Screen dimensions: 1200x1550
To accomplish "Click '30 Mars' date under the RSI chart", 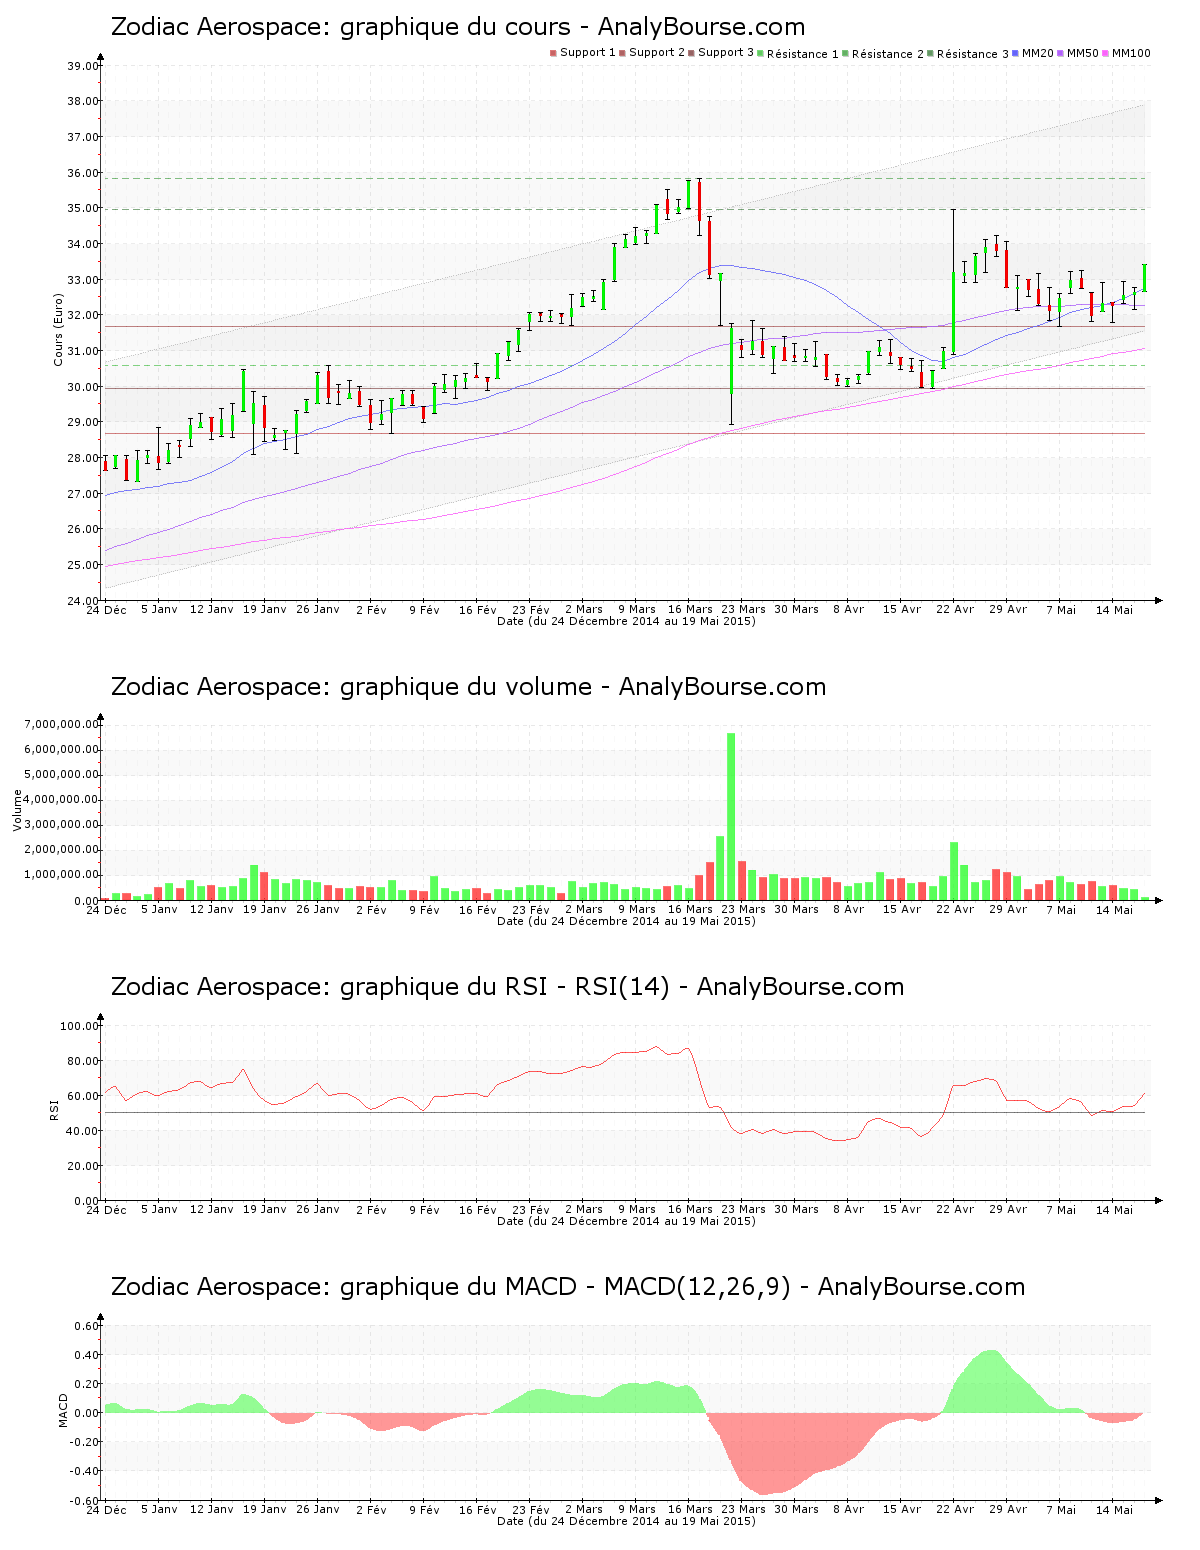I will 796,1209.
